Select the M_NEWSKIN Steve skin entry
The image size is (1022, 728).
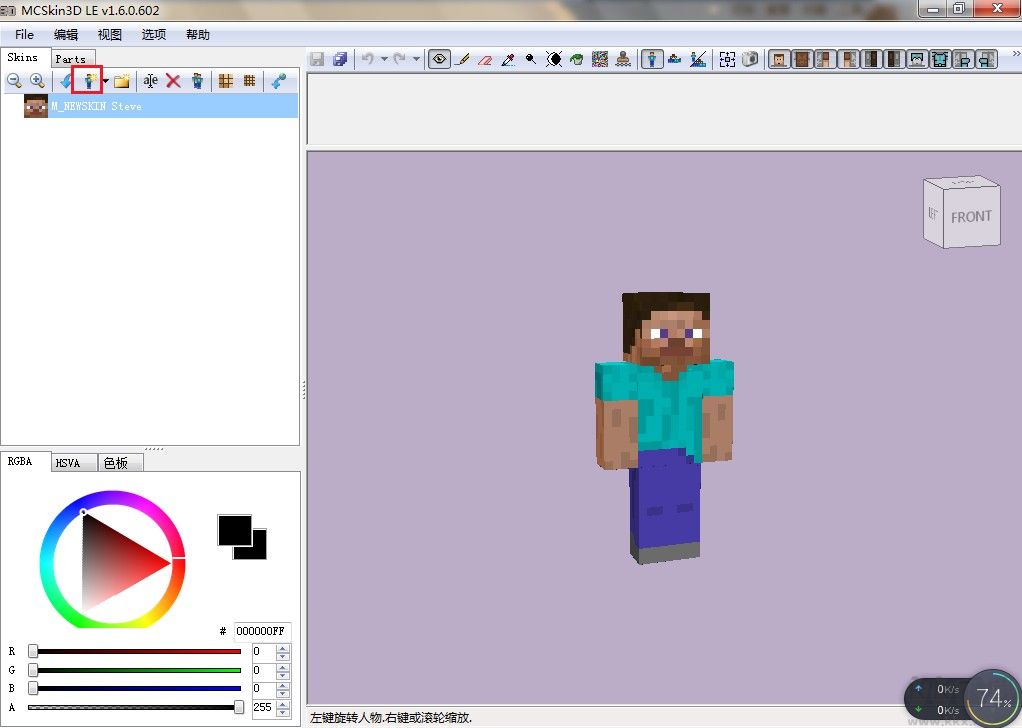tap(97, 106)
